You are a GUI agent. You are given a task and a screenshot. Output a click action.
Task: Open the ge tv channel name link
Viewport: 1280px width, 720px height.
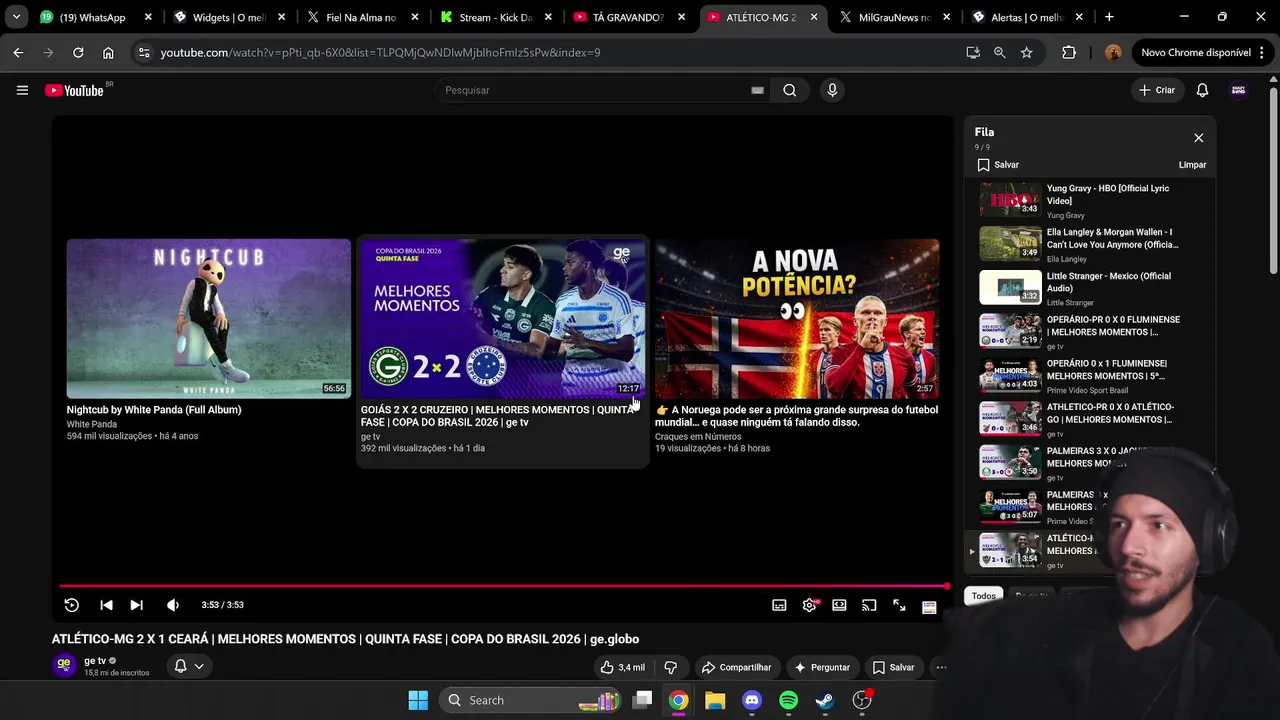(x=95, y=661)
